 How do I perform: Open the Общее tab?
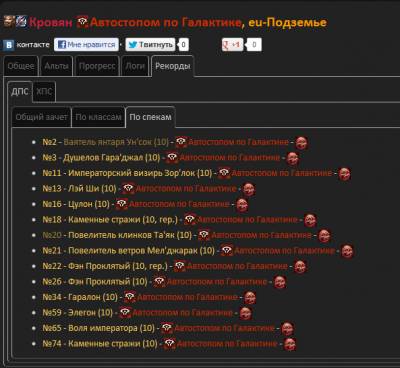[x=21, y=66]
